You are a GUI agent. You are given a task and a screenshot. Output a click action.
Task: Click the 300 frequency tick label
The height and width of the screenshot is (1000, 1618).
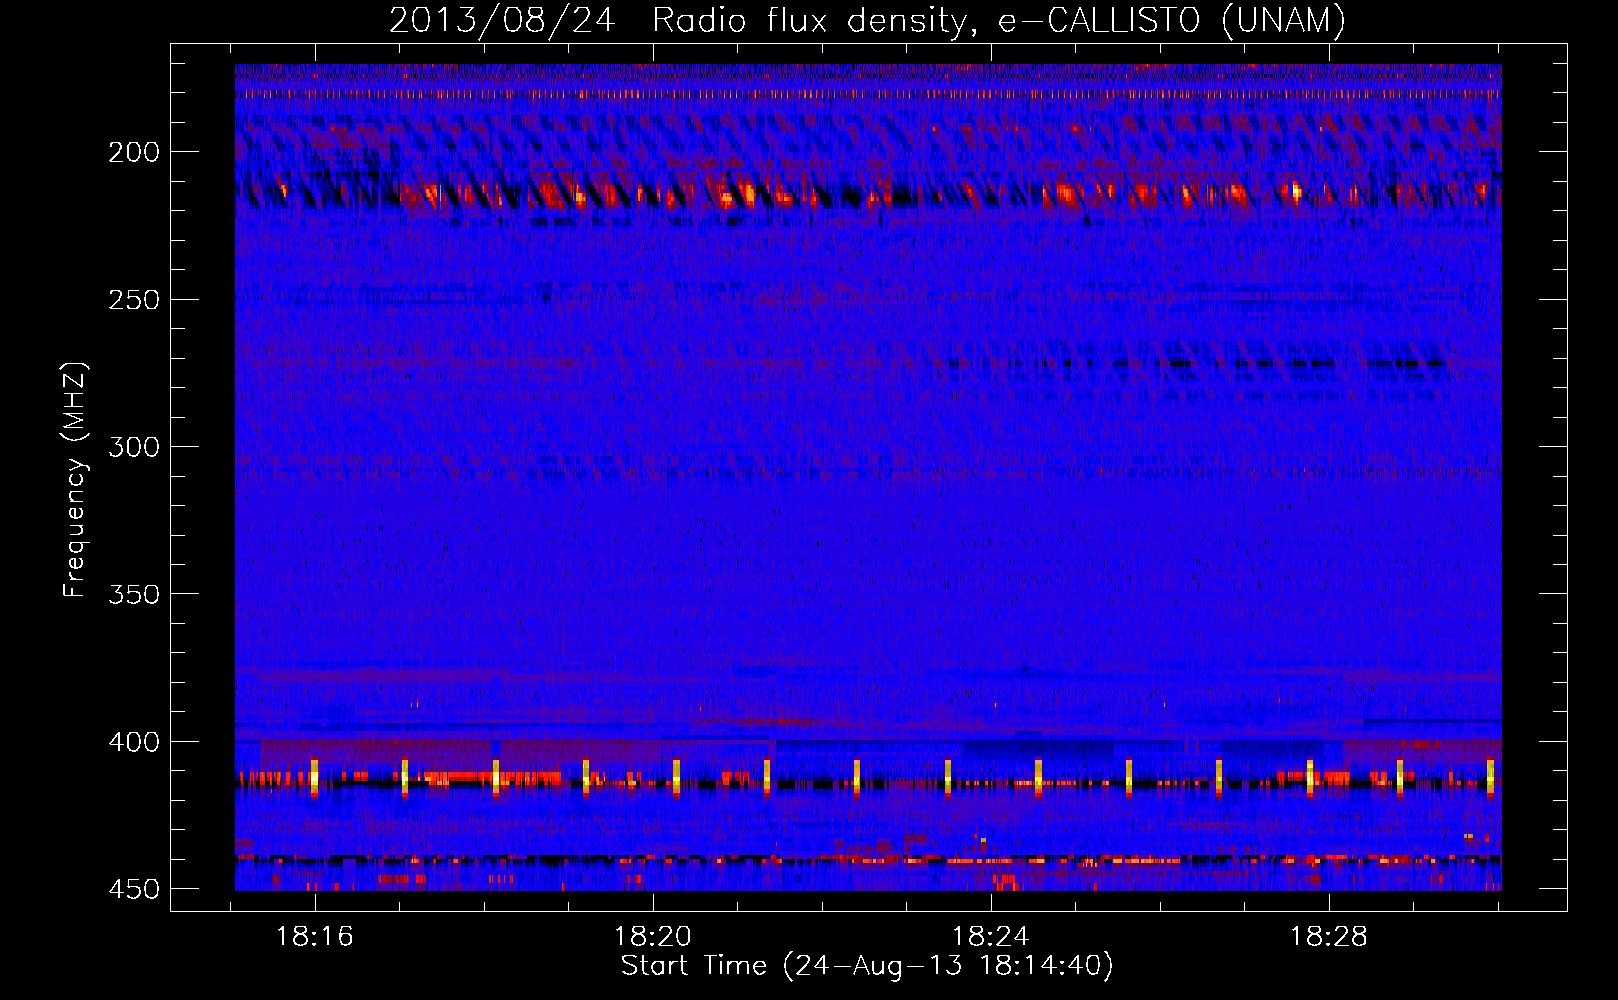[134, 447]
